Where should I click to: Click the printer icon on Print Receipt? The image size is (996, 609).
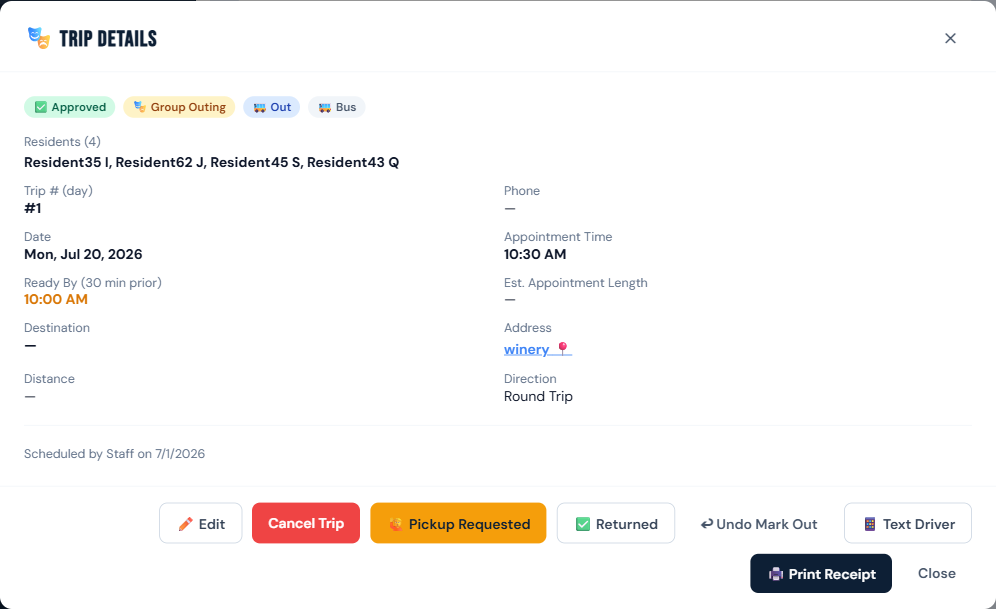point(776,574)
